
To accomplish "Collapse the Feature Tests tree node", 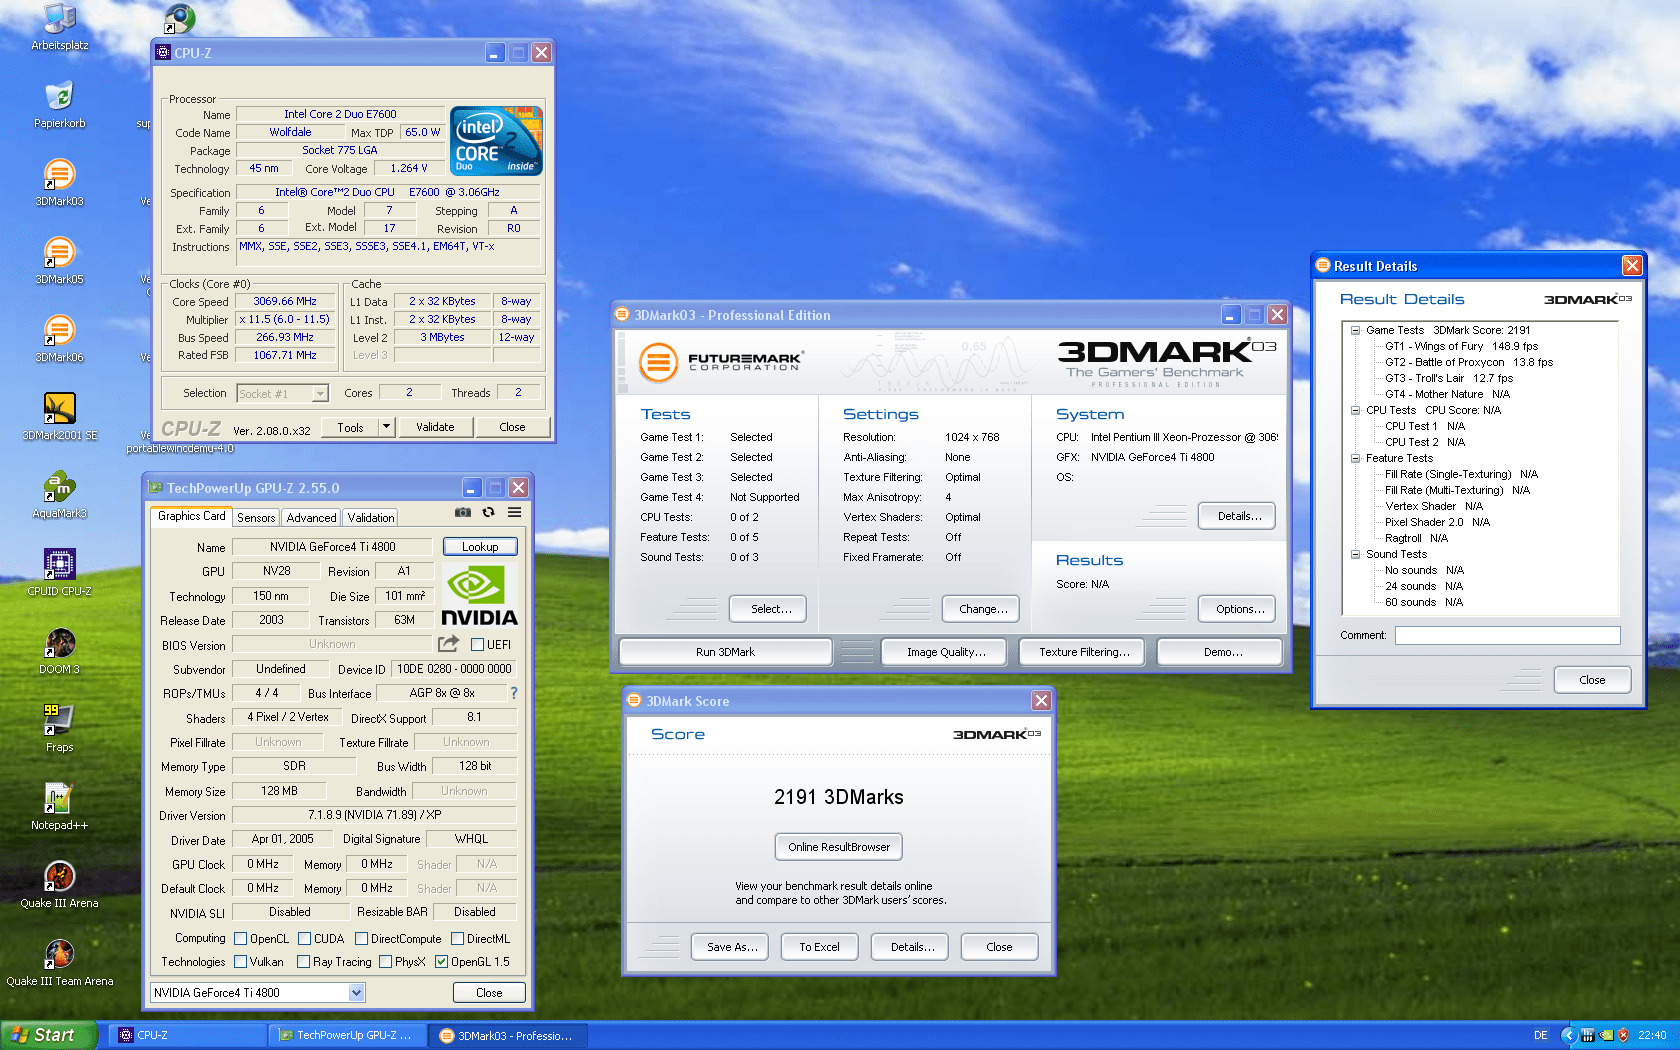I will tap(1356, 458).
